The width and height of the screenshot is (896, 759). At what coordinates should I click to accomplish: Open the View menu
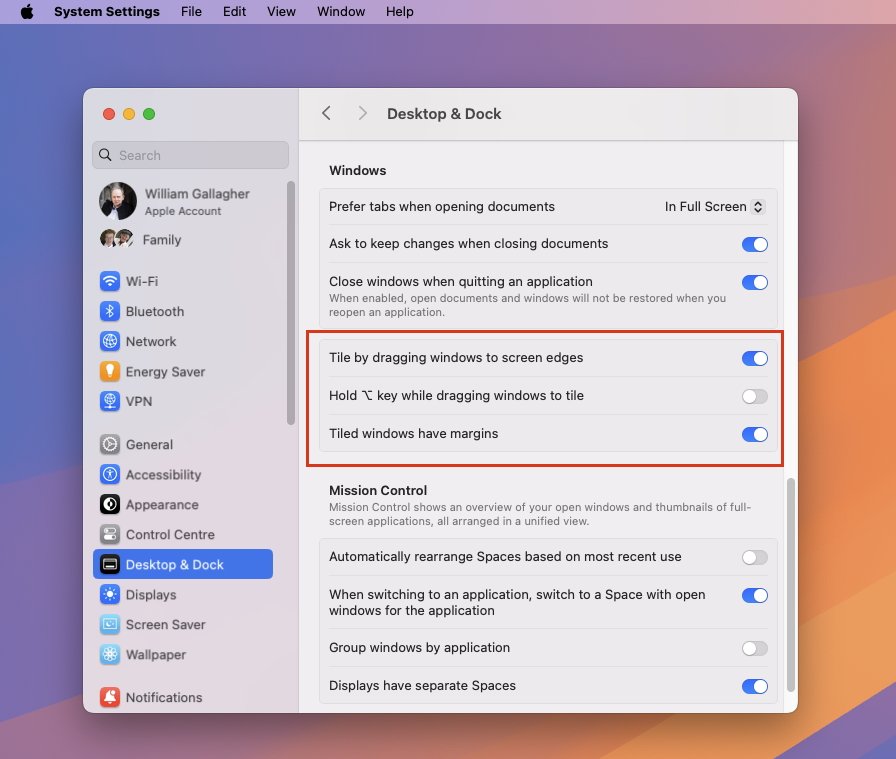click(281, 11)
